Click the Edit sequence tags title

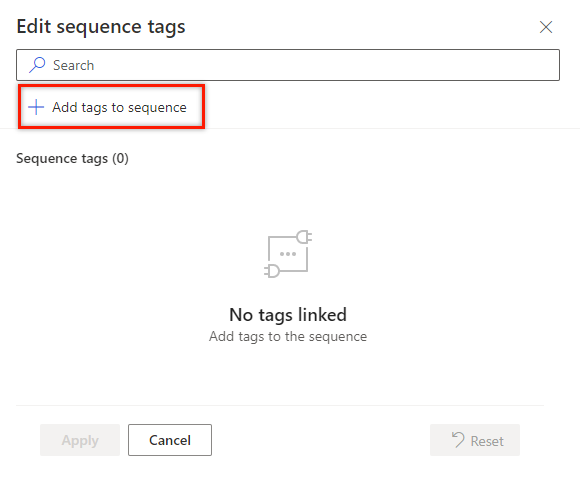tap(101, 27)
